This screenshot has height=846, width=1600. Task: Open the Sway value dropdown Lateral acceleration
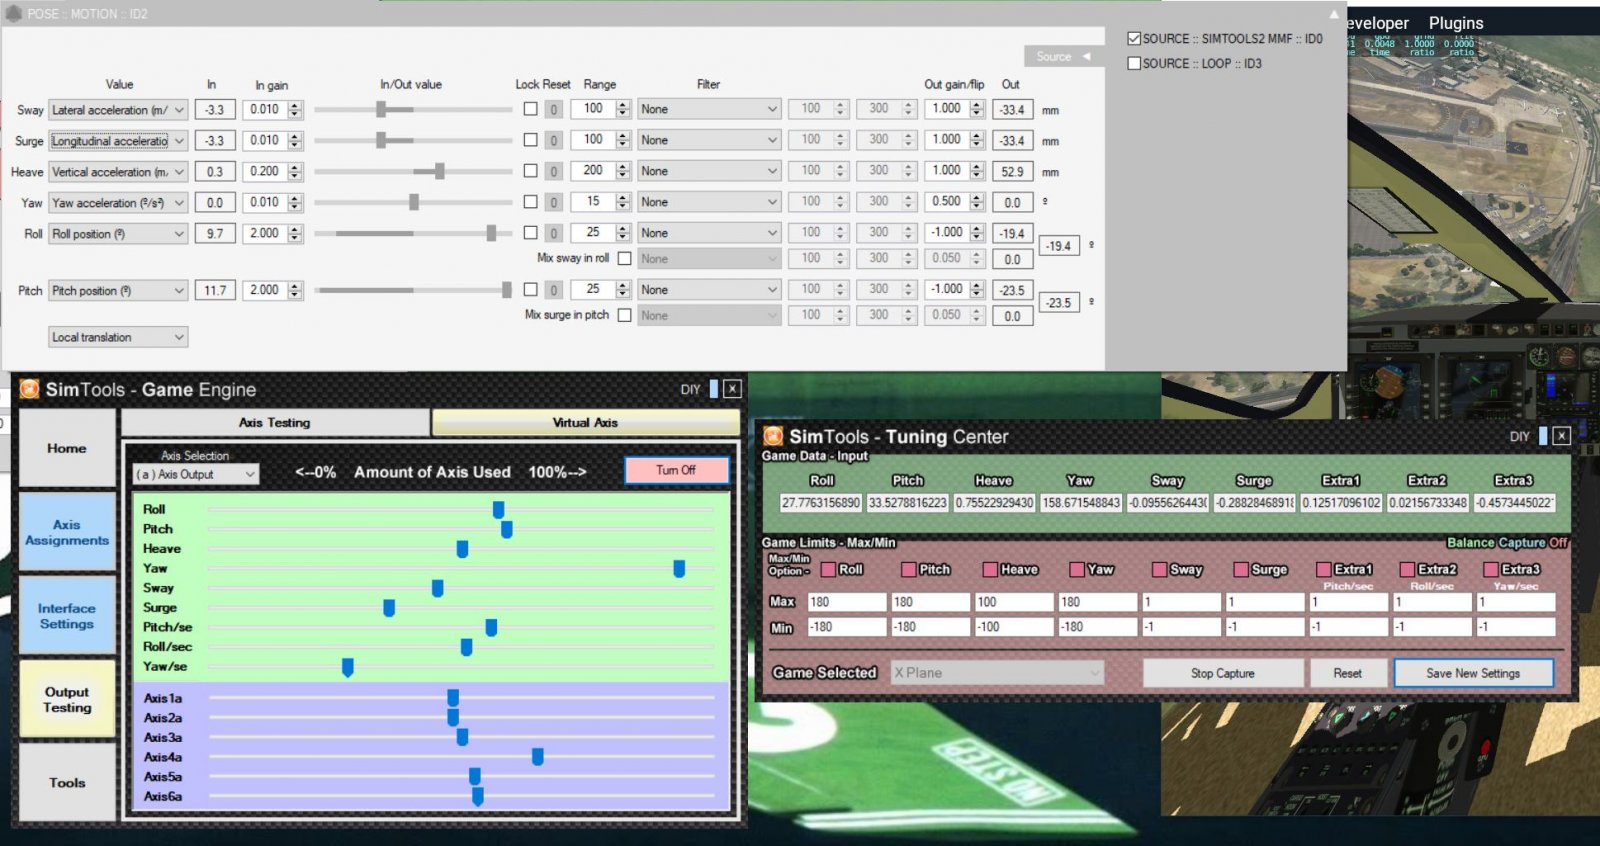coord(118,110)
